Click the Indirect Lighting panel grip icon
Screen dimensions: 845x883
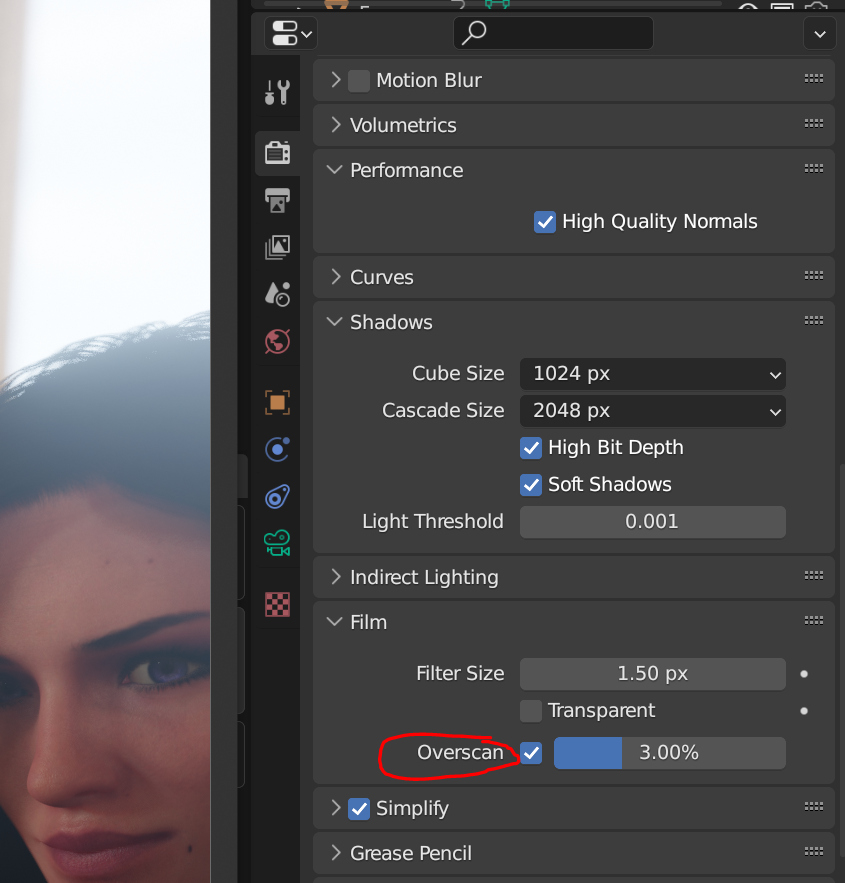pos(814,576)
